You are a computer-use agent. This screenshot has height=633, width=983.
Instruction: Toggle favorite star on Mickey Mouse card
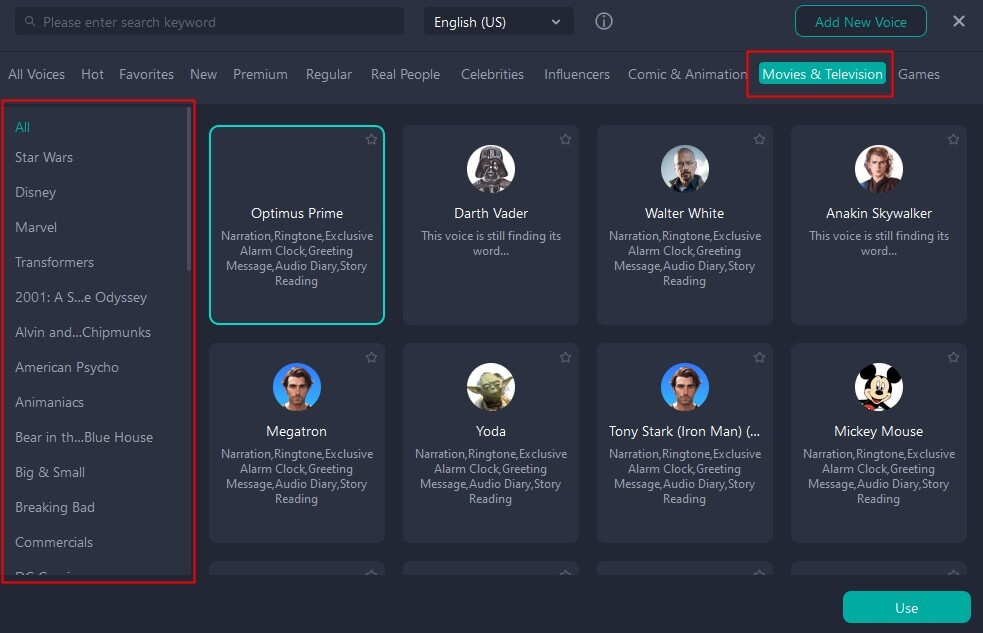953,358
